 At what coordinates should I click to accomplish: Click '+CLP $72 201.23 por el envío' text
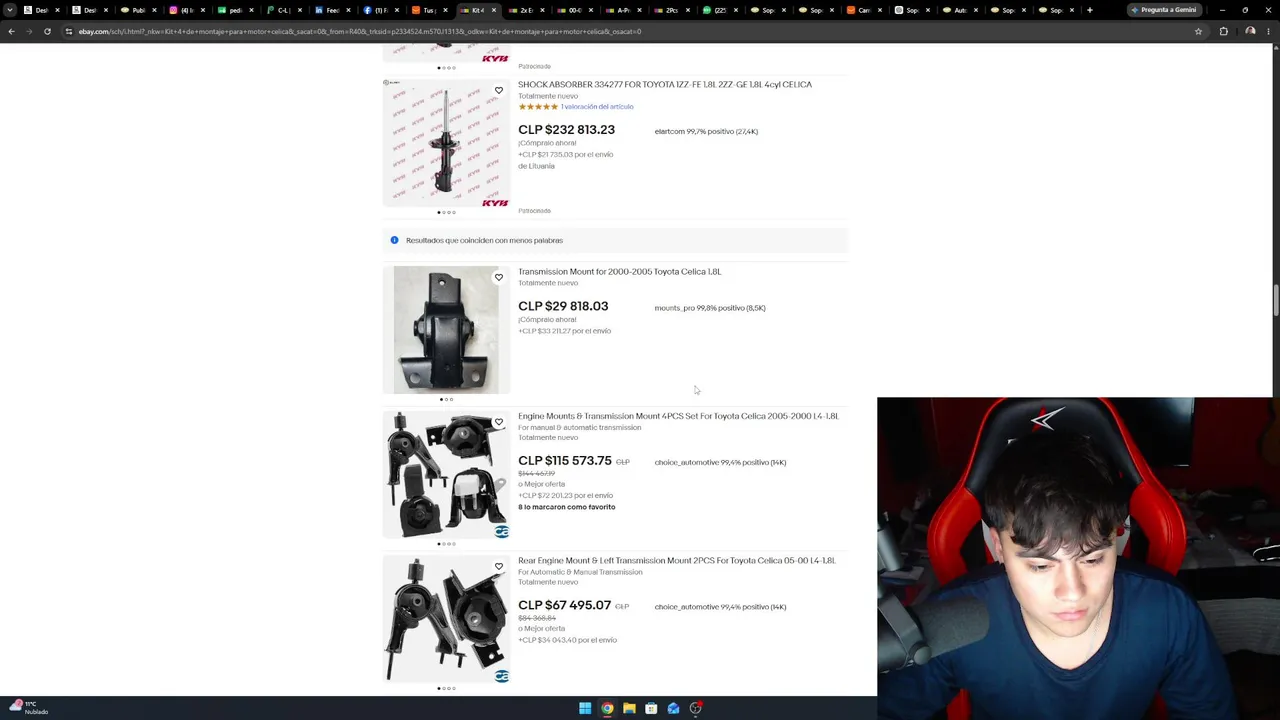pyautogui.click(x=565, y=496)
